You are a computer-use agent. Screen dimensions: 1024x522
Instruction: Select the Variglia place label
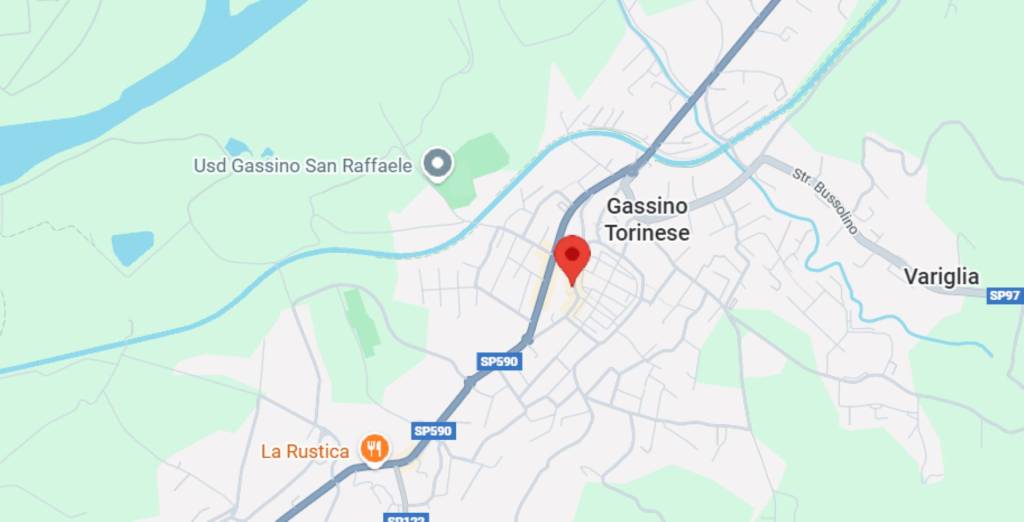pyautogui.click(x=941, y=277)
